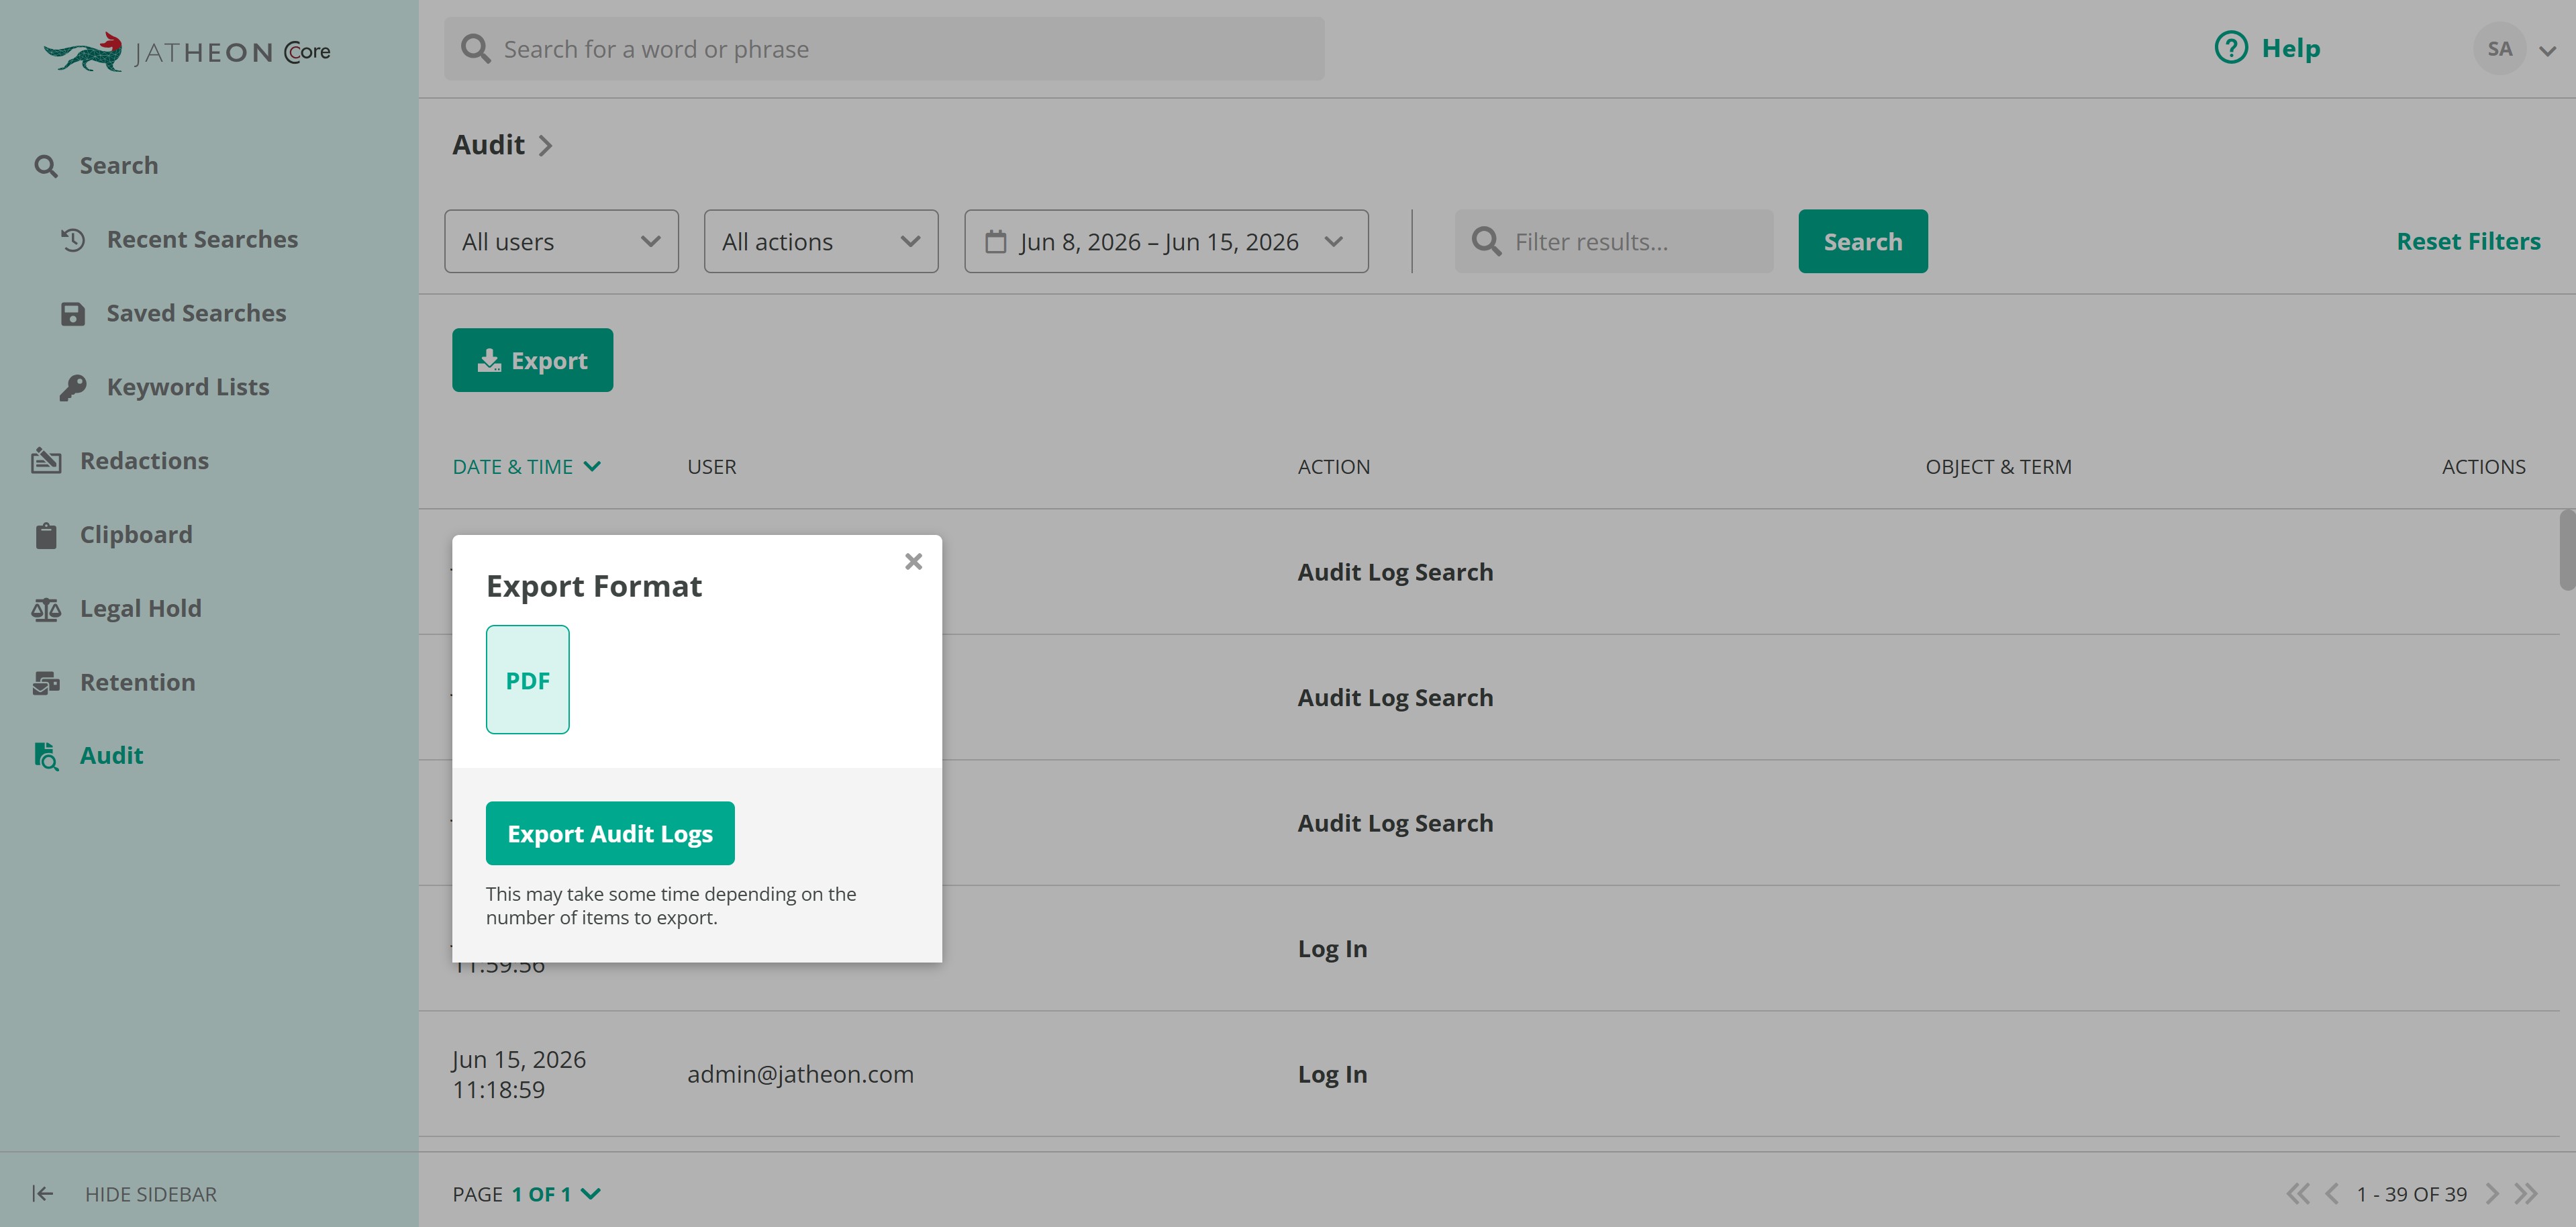
Task: Click the magnifier icon in top search bar
Action: click(x=475, y=49)
